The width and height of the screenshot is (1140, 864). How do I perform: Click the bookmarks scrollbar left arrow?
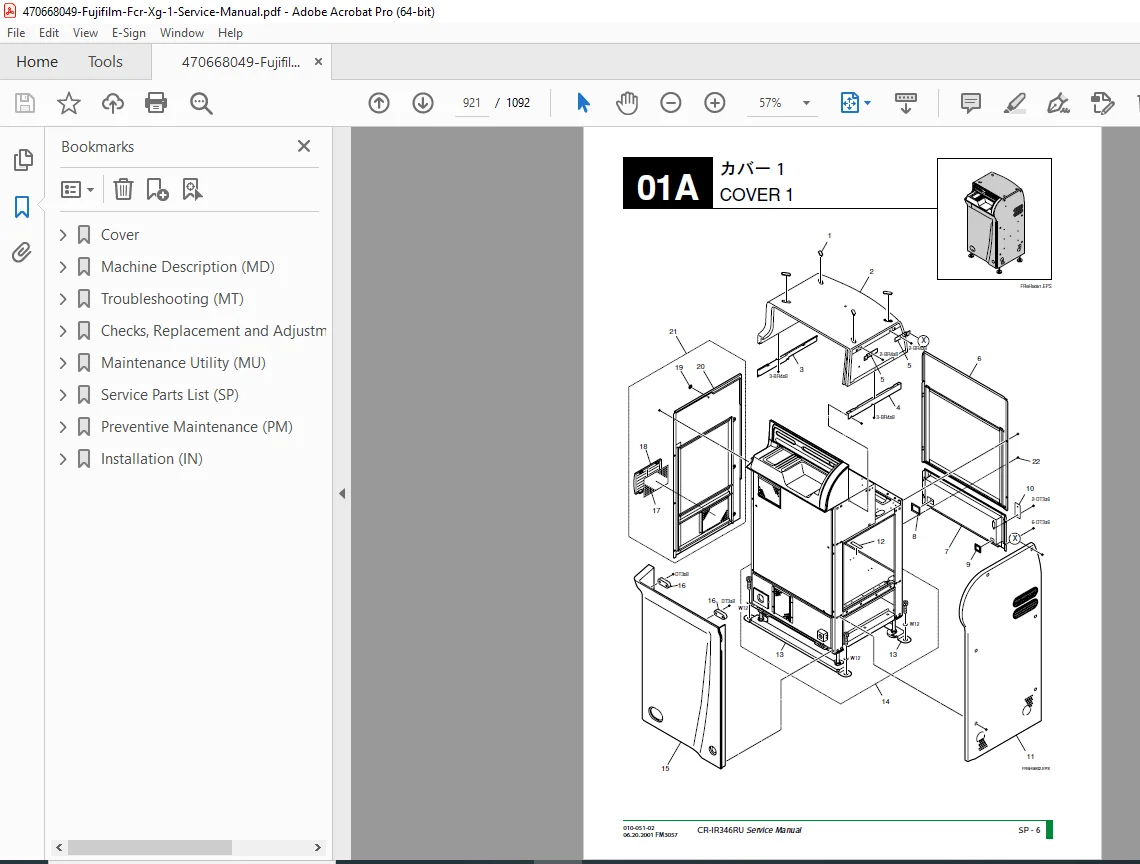pos(60,847)
